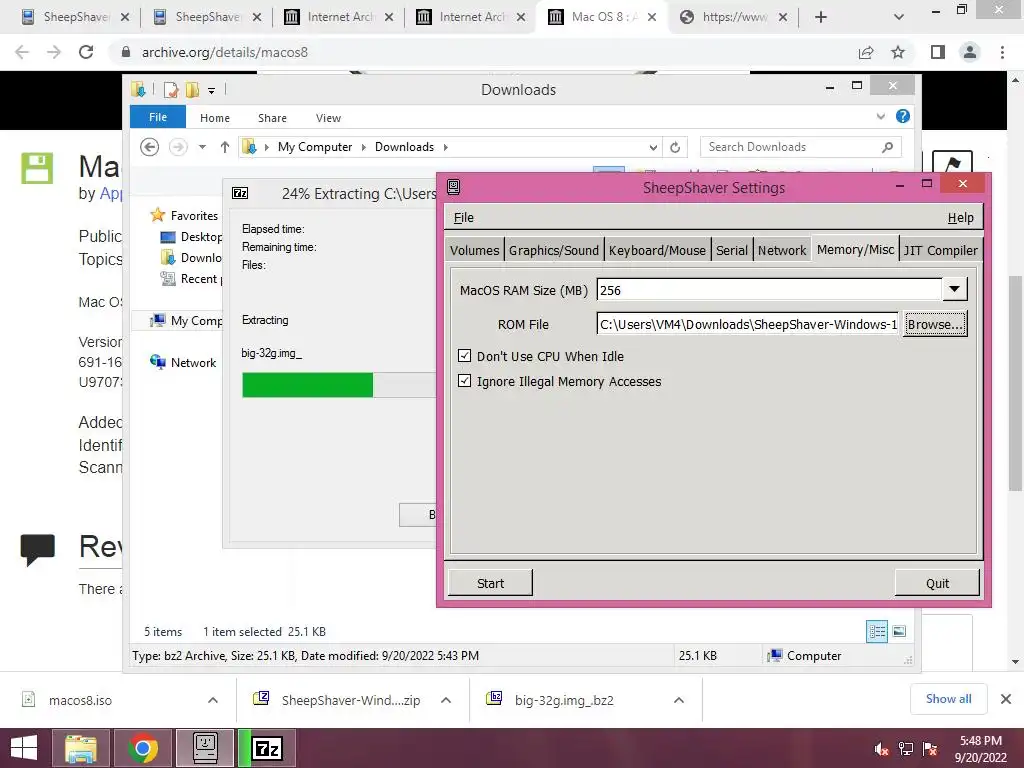
Task: Browse for the ROM File
Action: [x=935, y=325]
